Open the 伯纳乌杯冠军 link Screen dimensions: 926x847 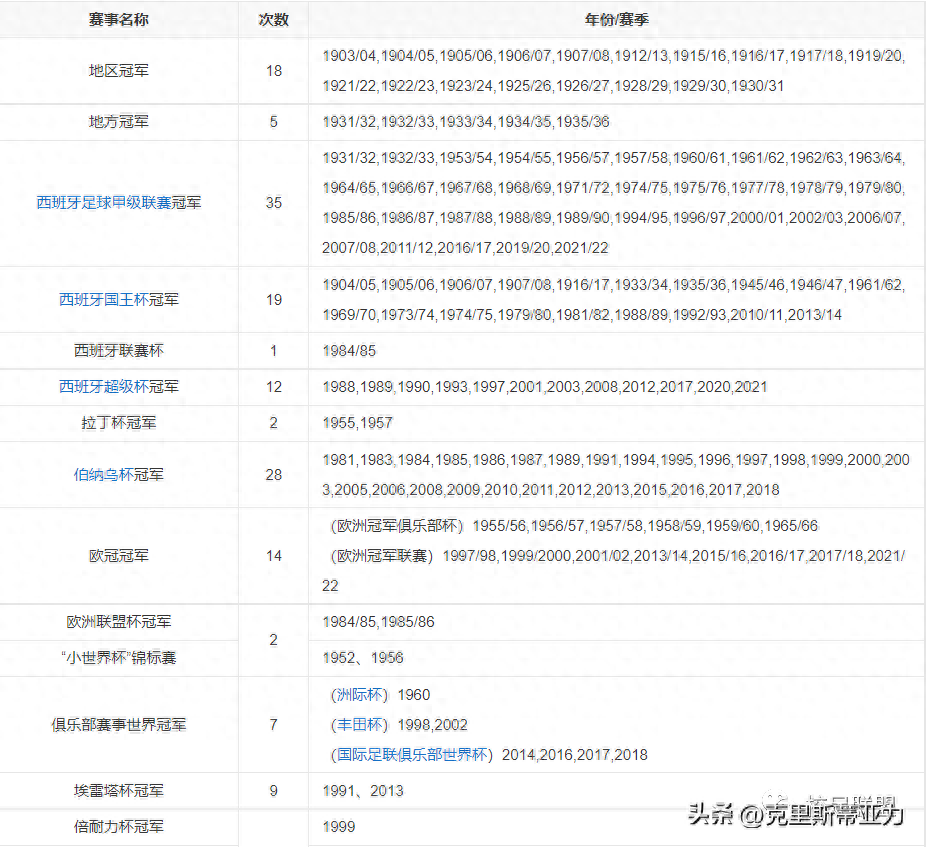click(120, 475)
